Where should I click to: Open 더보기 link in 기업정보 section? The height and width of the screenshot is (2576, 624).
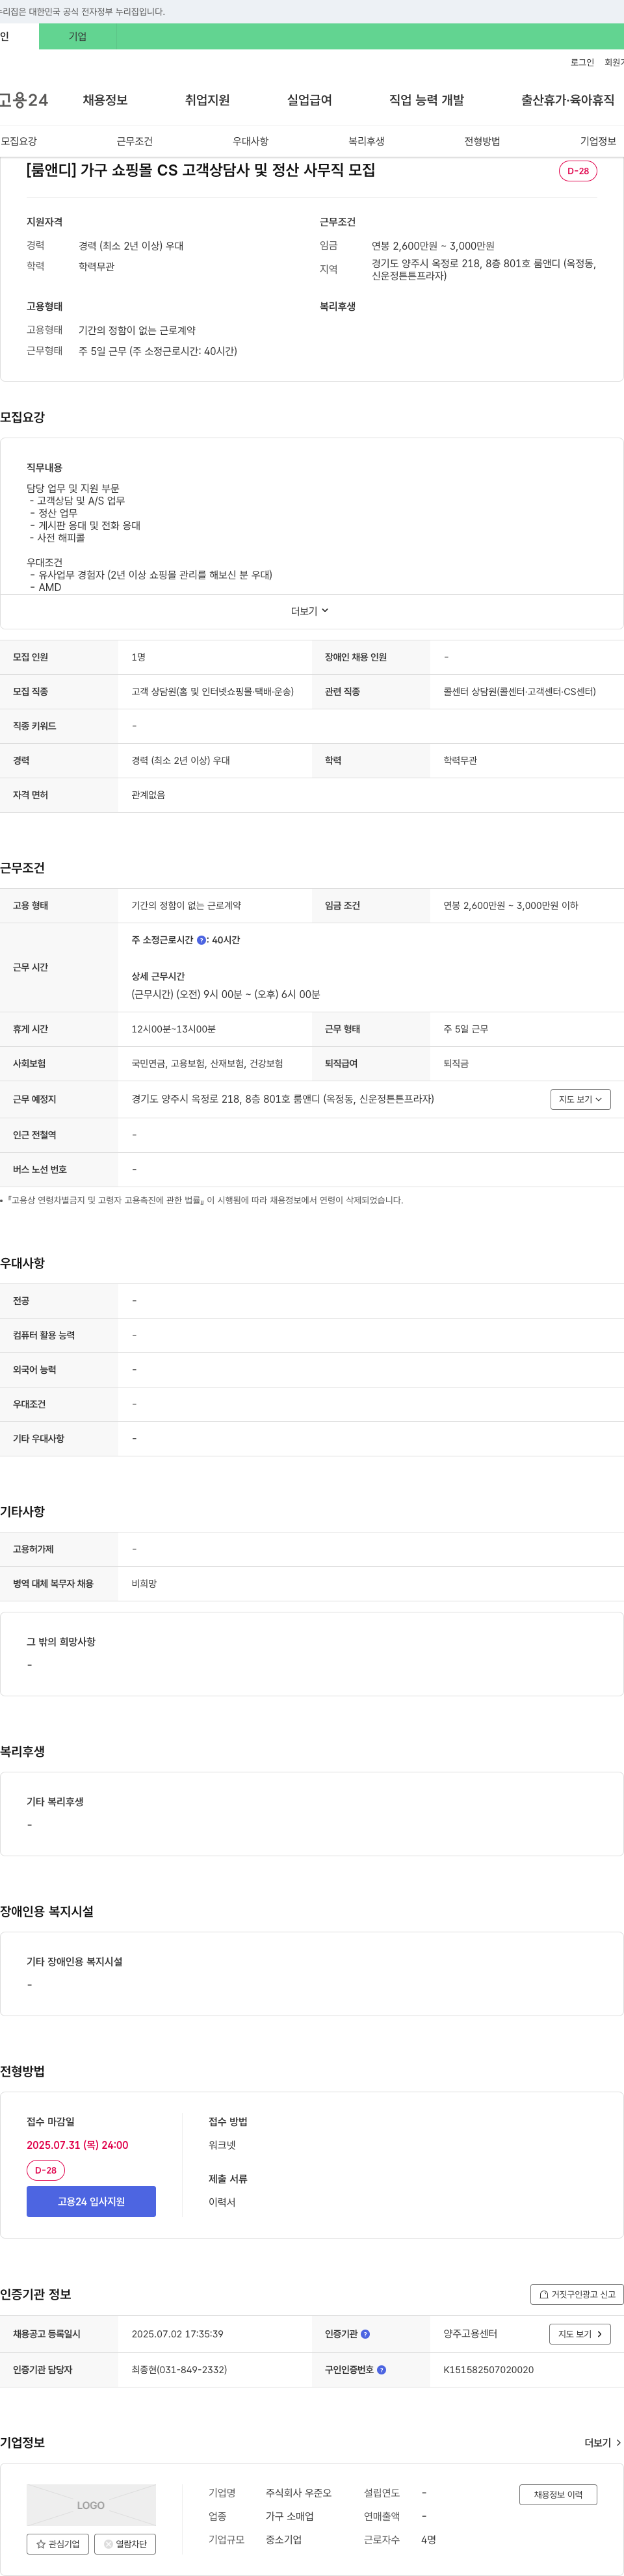(603, 2443)
